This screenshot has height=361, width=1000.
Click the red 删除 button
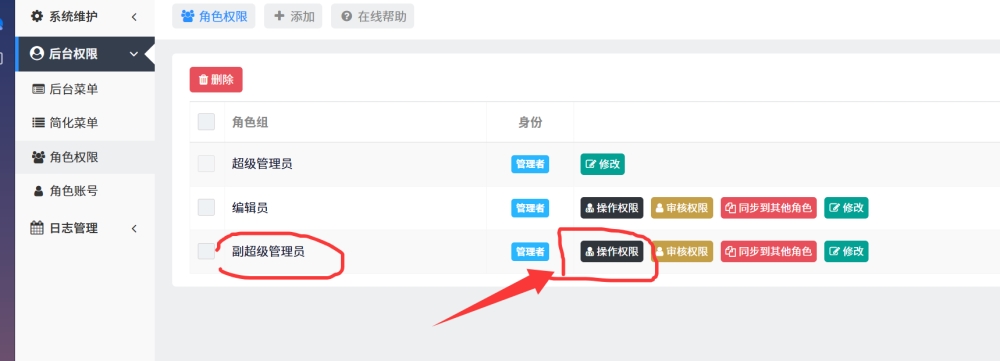pos(216,80)
